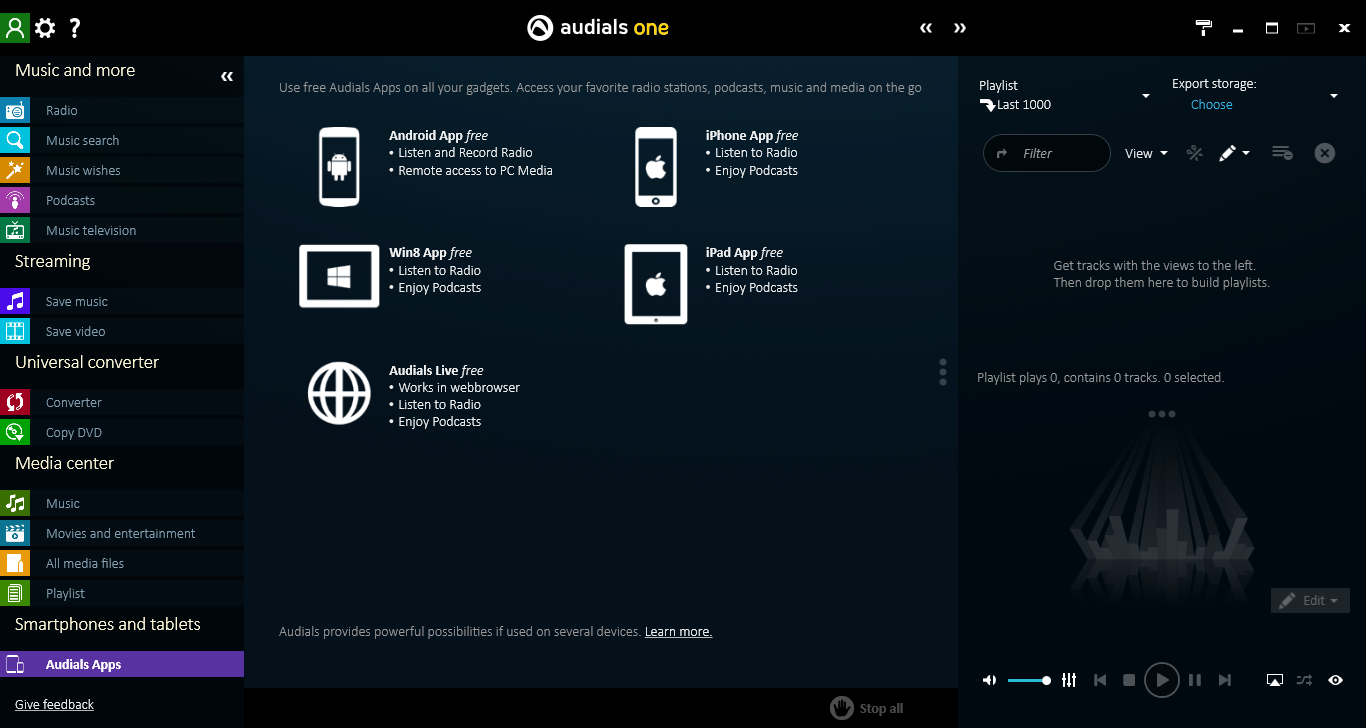Click the Music search magnifier icon

click(15, 140)
